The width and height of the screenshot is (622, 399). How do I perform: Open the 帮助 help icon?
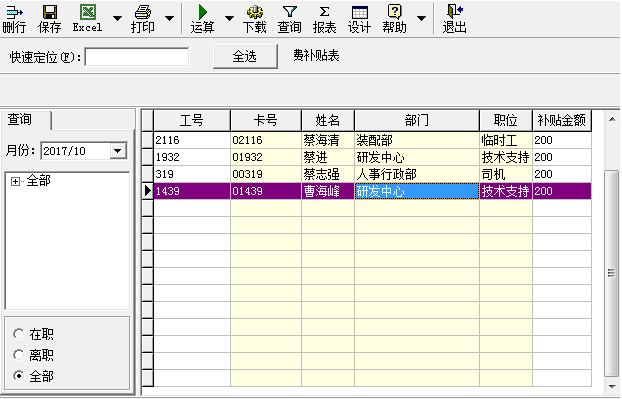pyautogui.click(x=394, y=19)
